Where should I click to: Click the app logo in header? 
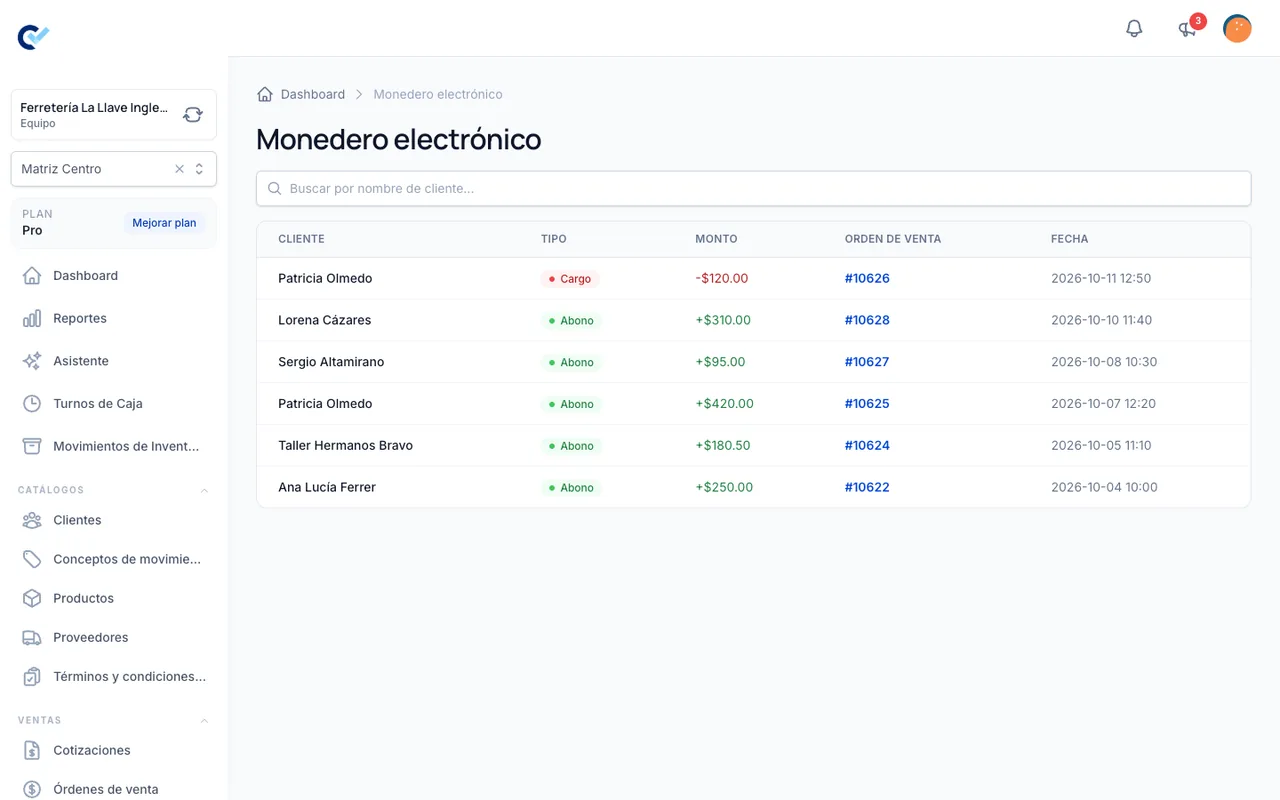point(33,37)
